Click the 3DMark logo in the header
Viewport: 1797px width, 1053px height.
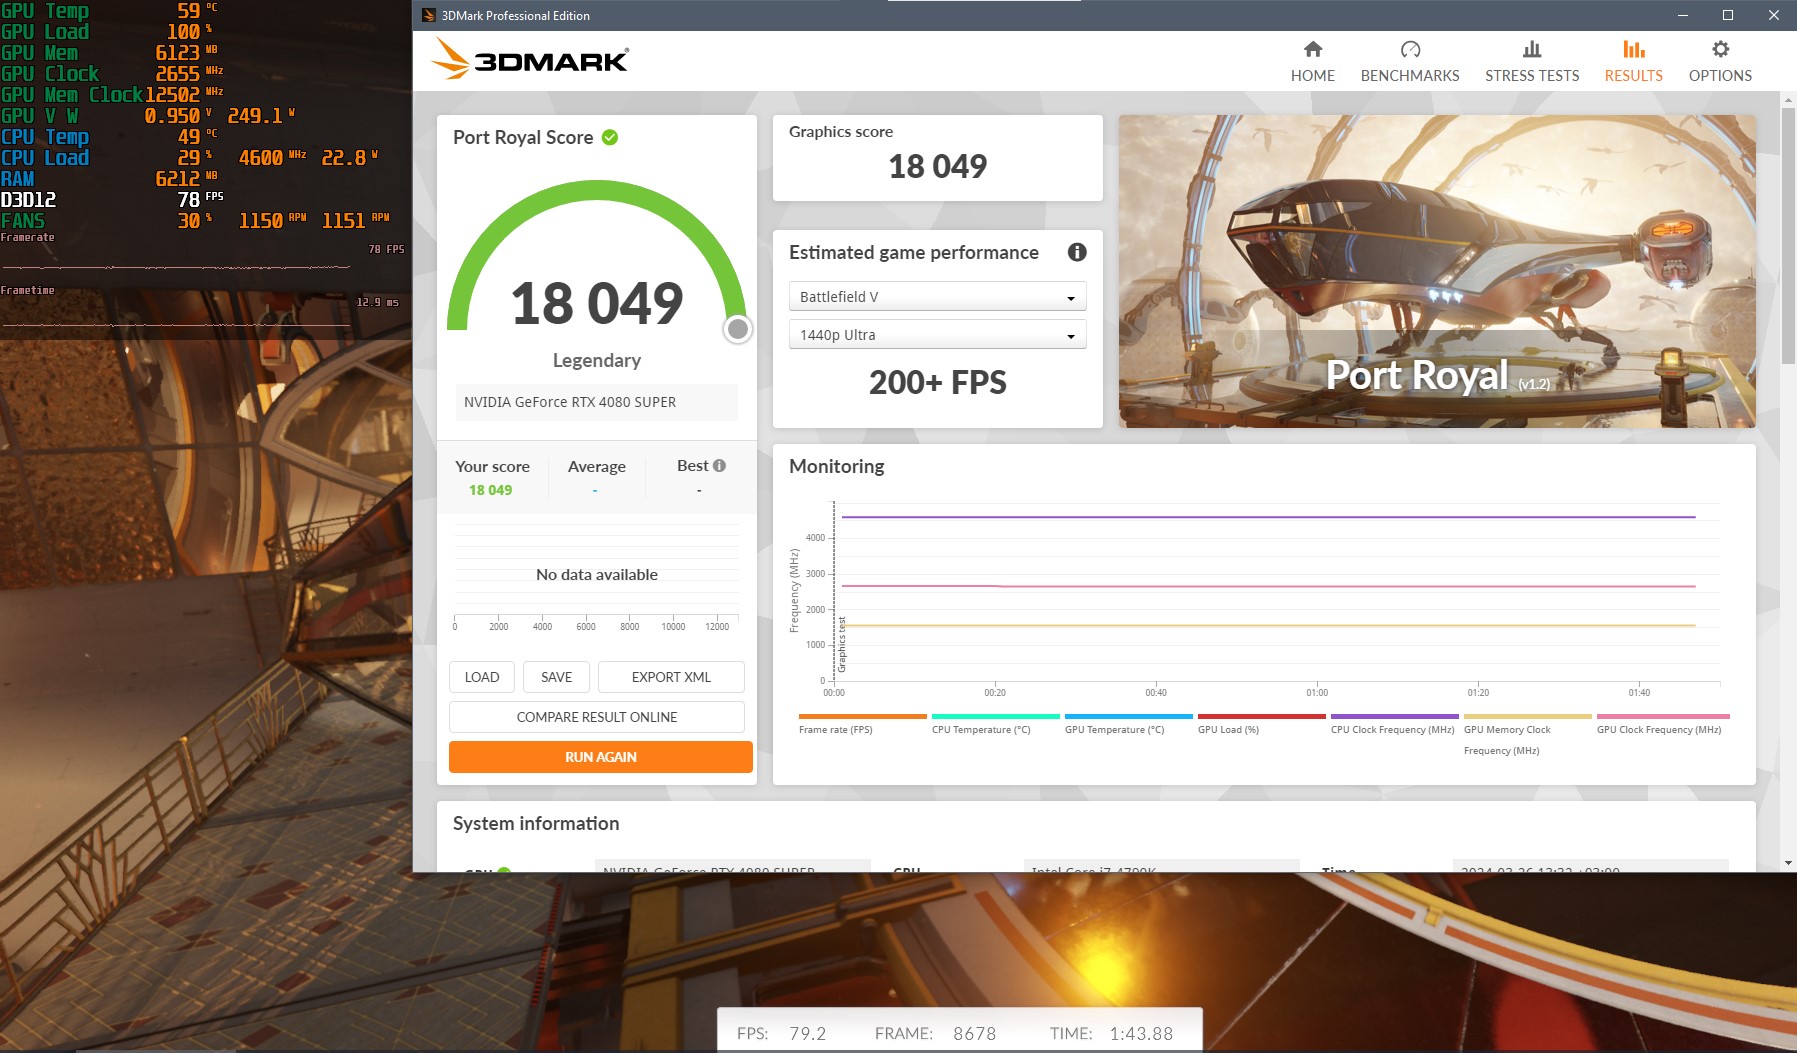[x=530, y=59]
